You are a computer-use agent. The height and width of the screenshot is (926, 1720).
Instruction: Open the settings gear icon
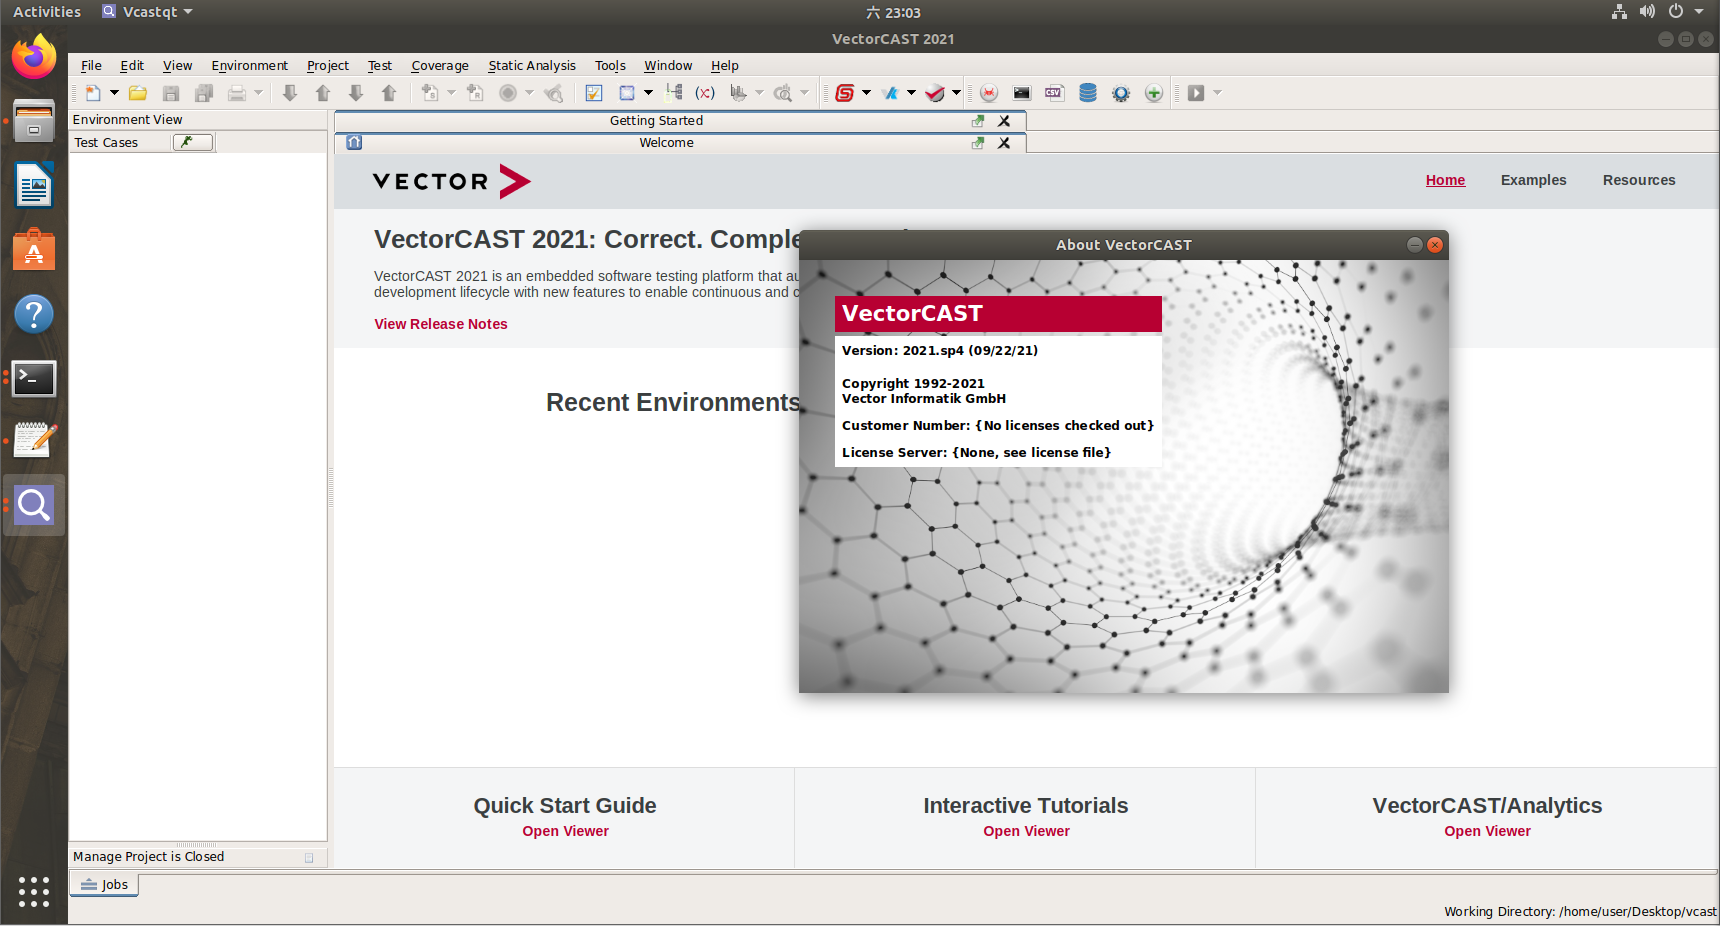(x=1120, y=92)
